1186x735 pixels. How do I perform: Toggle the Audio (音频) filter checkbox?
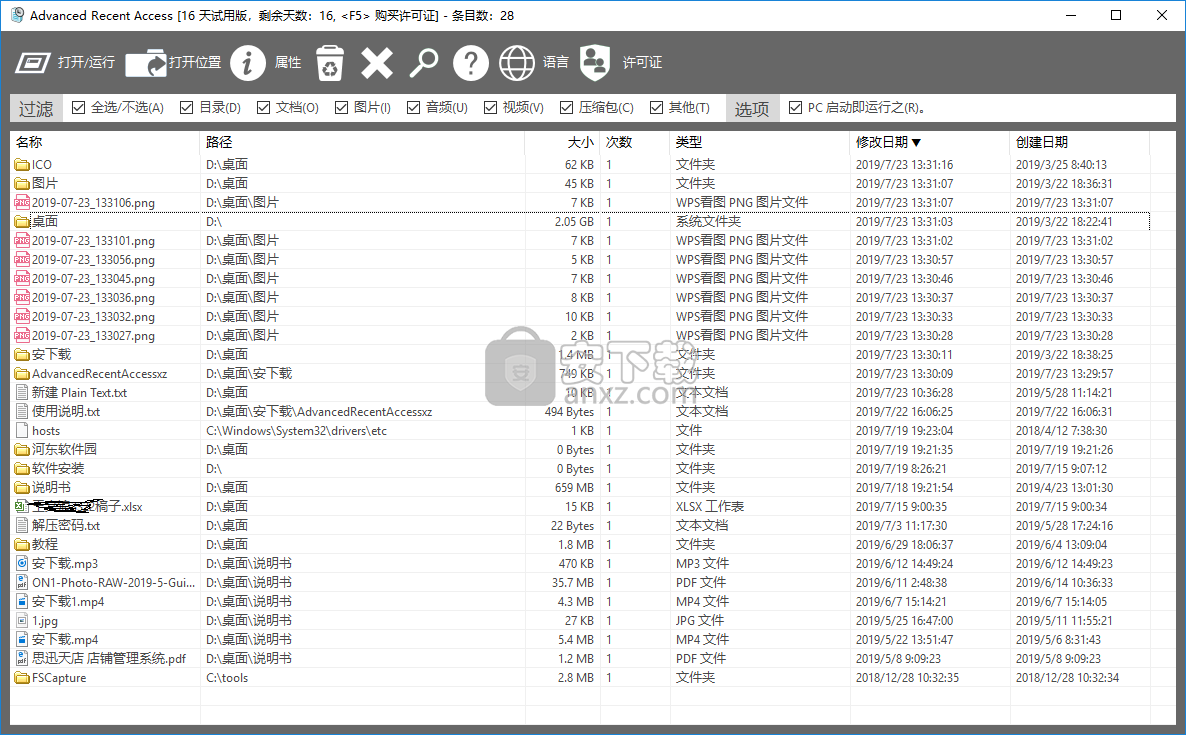pos(413,107)
